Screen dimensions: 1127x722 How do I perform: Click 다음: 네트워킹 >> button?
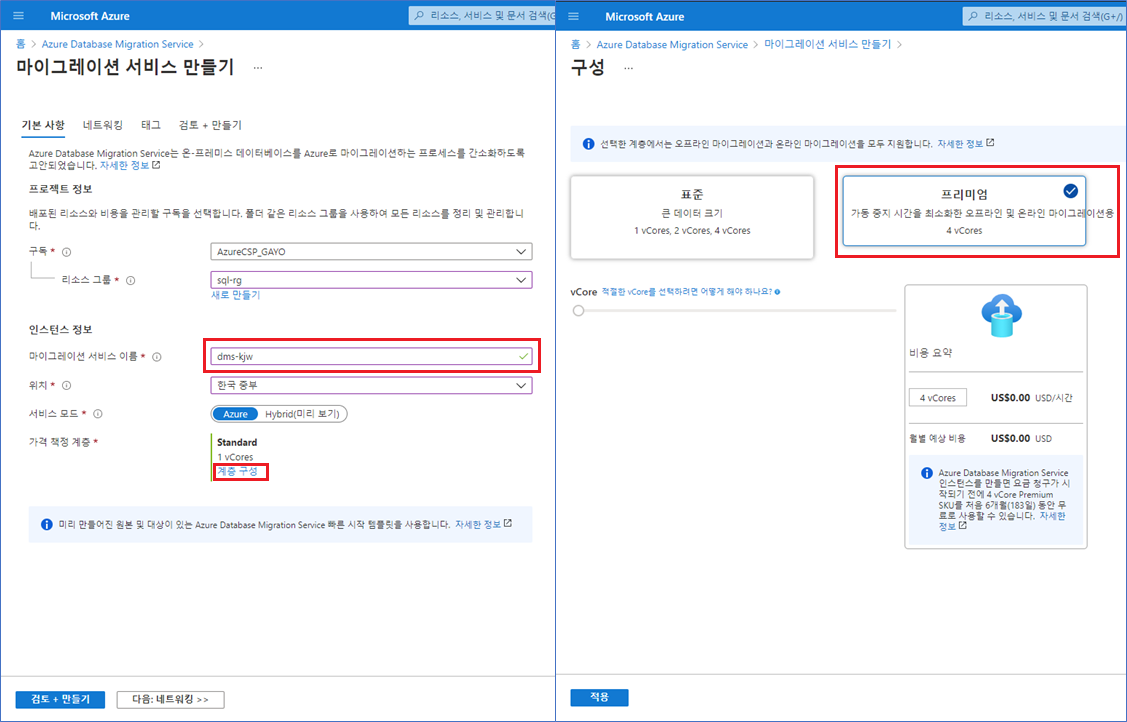tap(170, 700)
